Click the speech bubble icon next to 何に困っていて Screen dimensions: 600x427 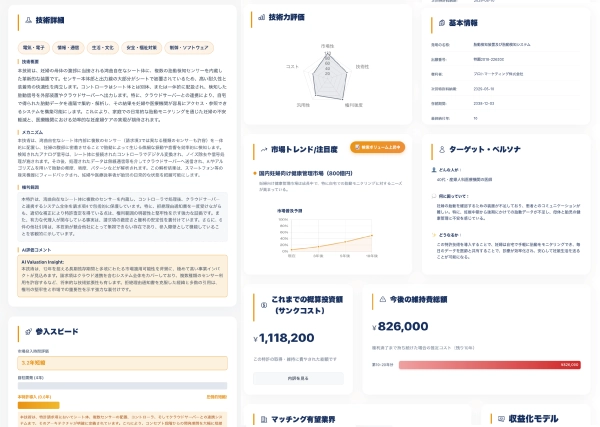click(434, 196)
